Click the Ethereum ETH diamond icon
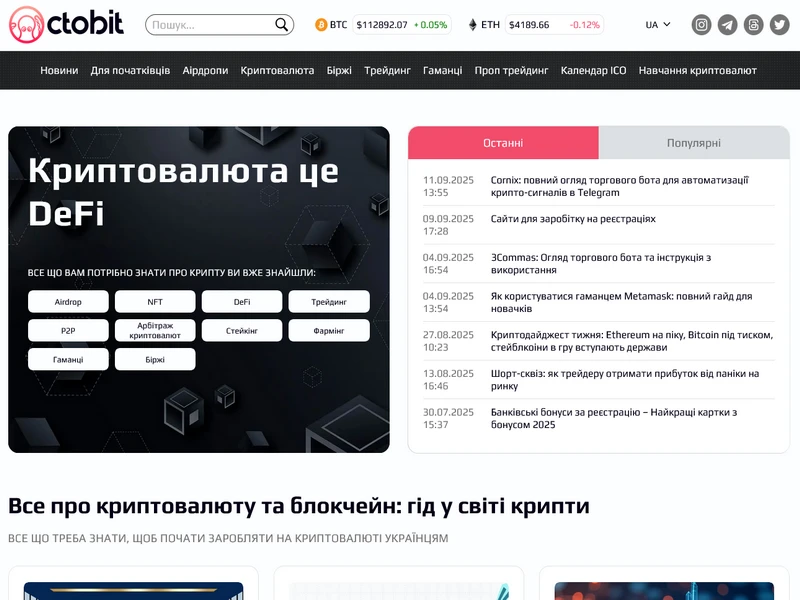This screenshot has width=800, height=600. 472,24
